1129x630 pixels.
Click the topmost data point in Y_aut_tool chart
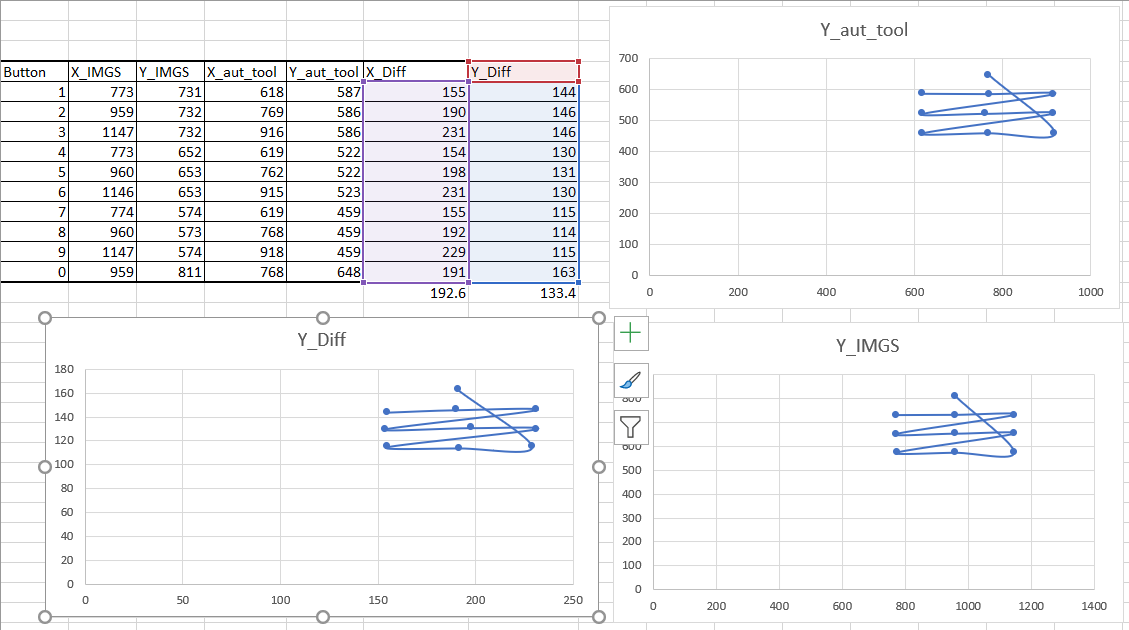(987, 74)
